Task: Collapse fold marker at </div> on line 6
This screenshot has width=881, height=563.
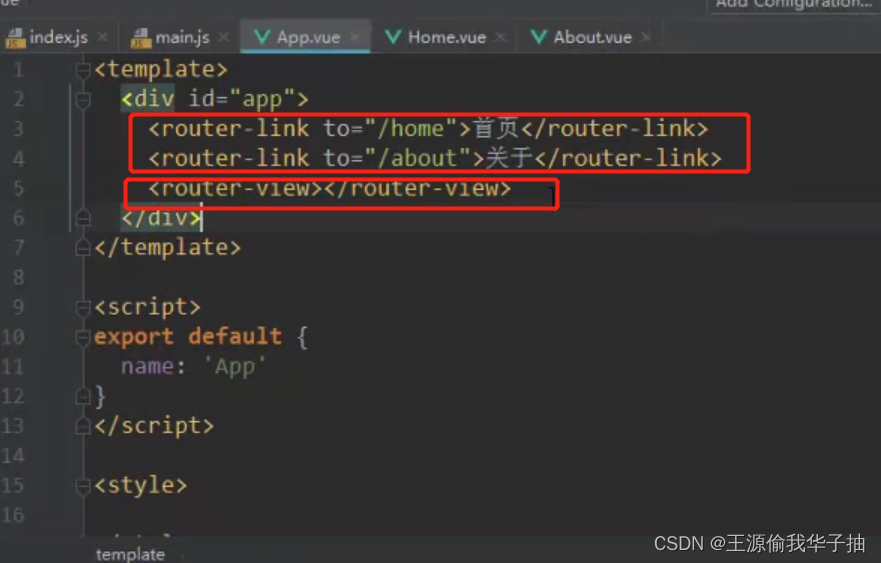Action: pos(83,217)
